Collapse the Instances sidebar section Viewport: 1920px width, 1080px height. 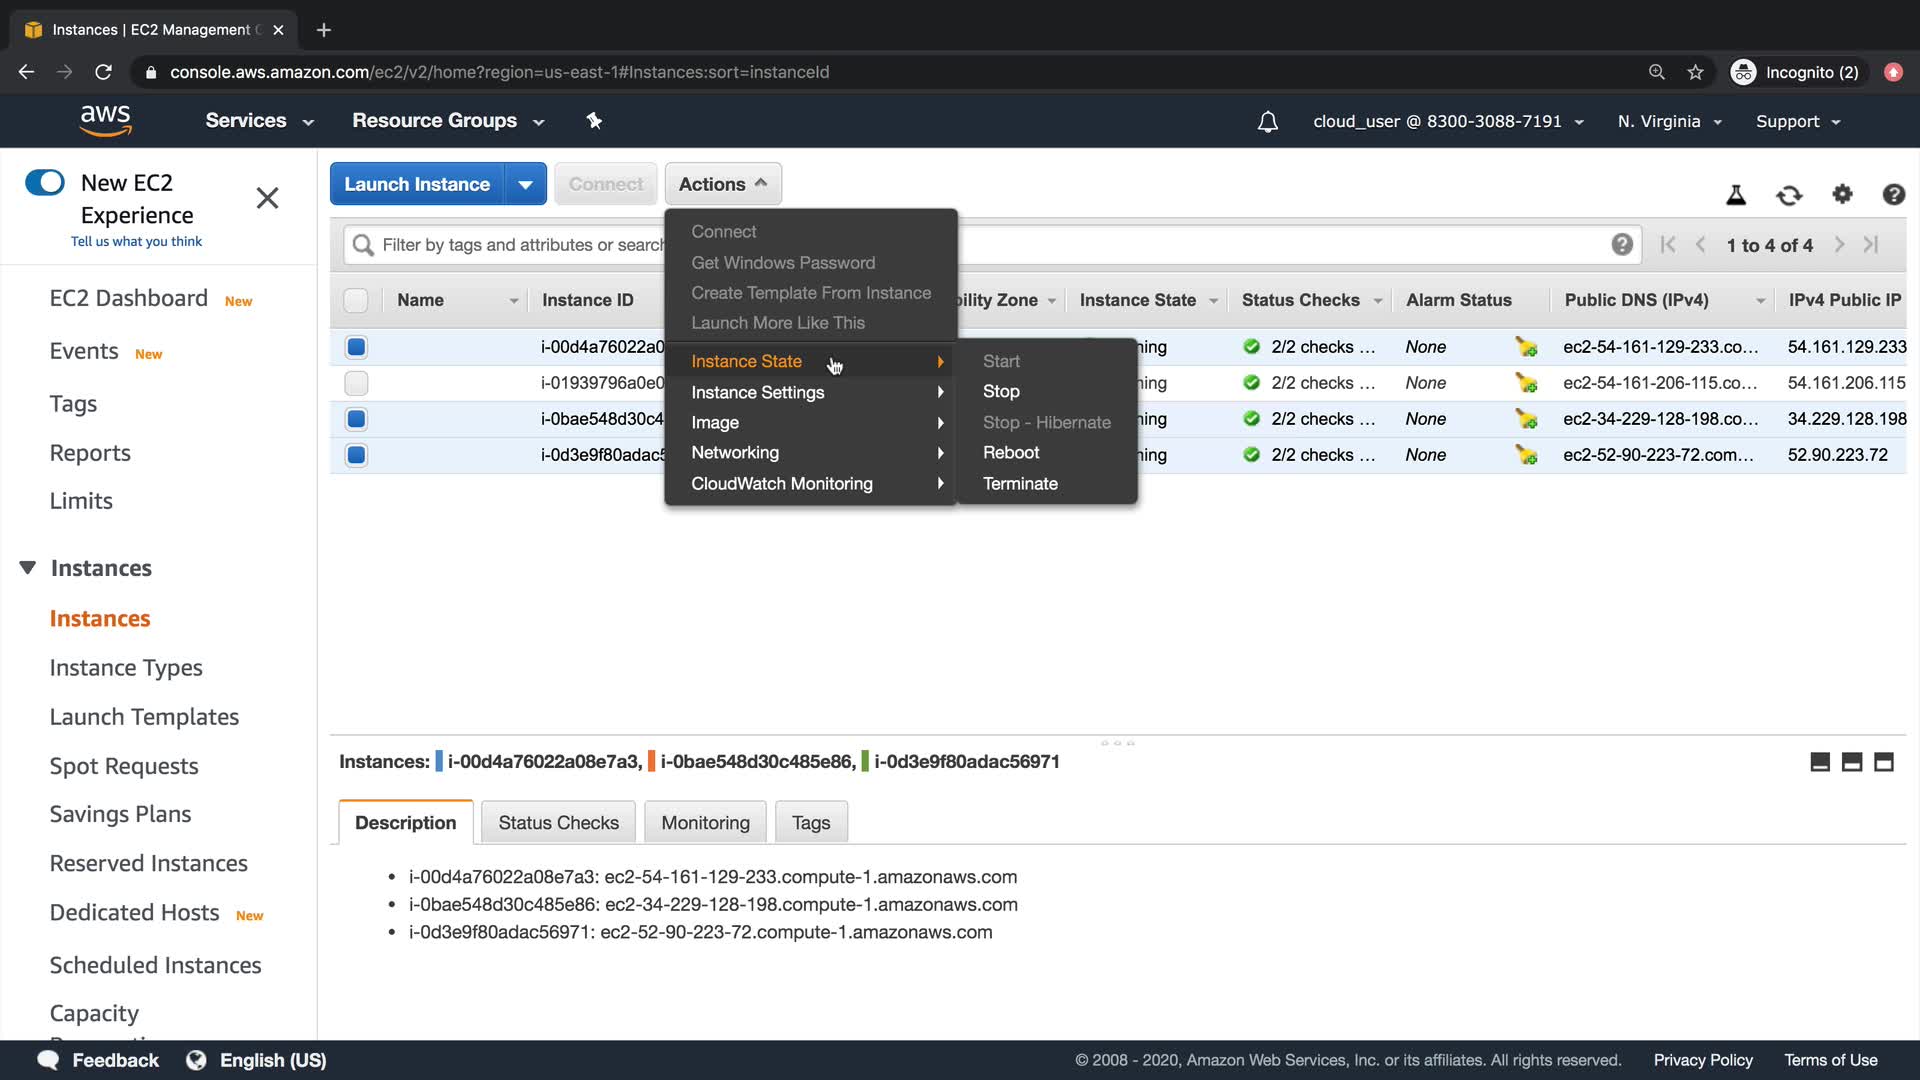(x=28, y=568)
